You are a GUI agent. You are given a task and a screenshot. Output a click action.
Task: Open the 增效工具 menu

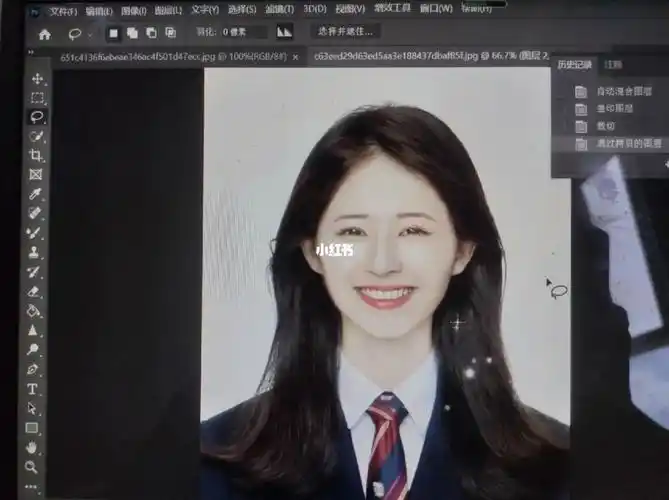(x=392, y=8)
